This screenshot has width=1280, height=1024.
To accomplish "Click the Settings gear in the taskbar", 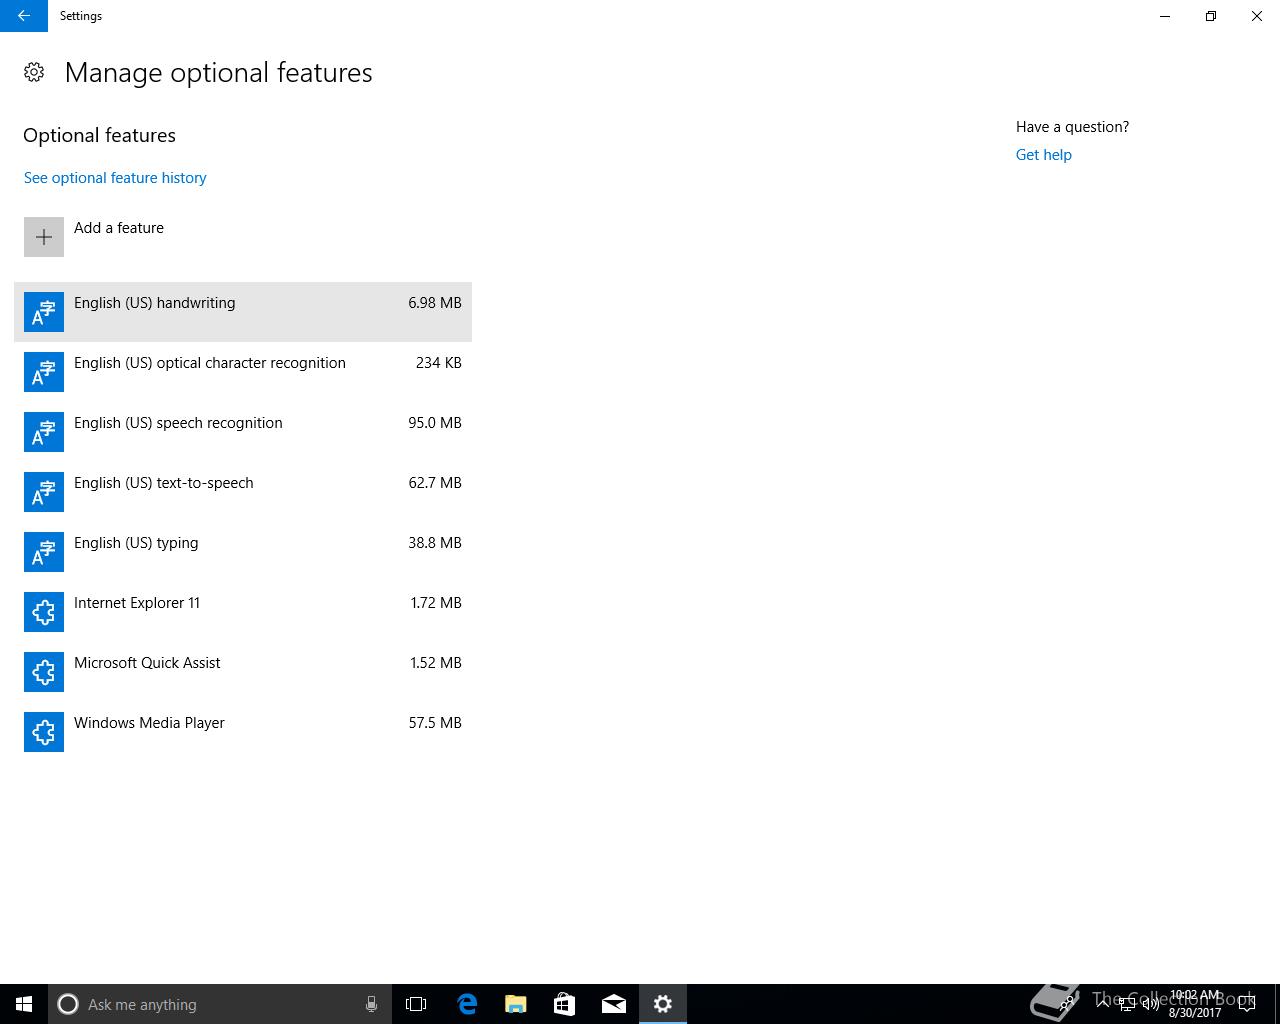I will click(x=662, y=1004).
